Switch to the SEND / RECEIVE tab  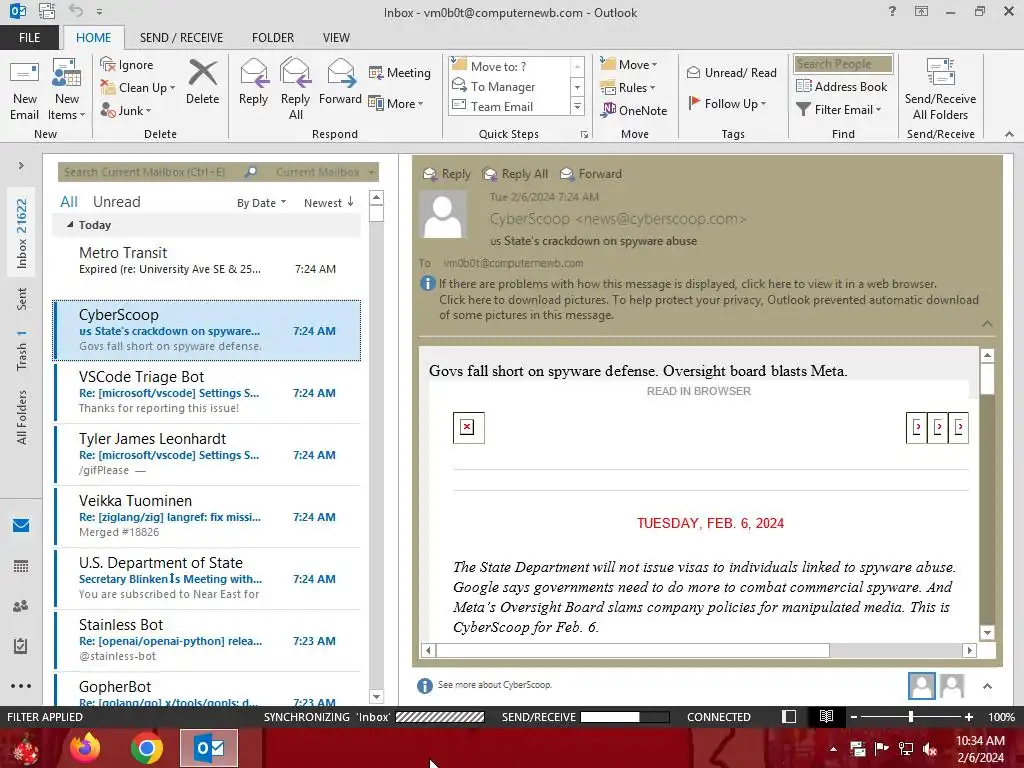coord(181,37)
